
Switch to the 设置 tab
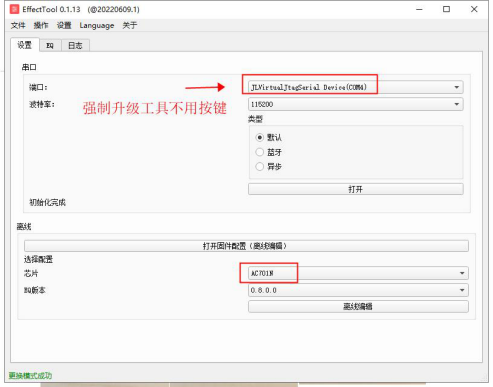(25, 45)
